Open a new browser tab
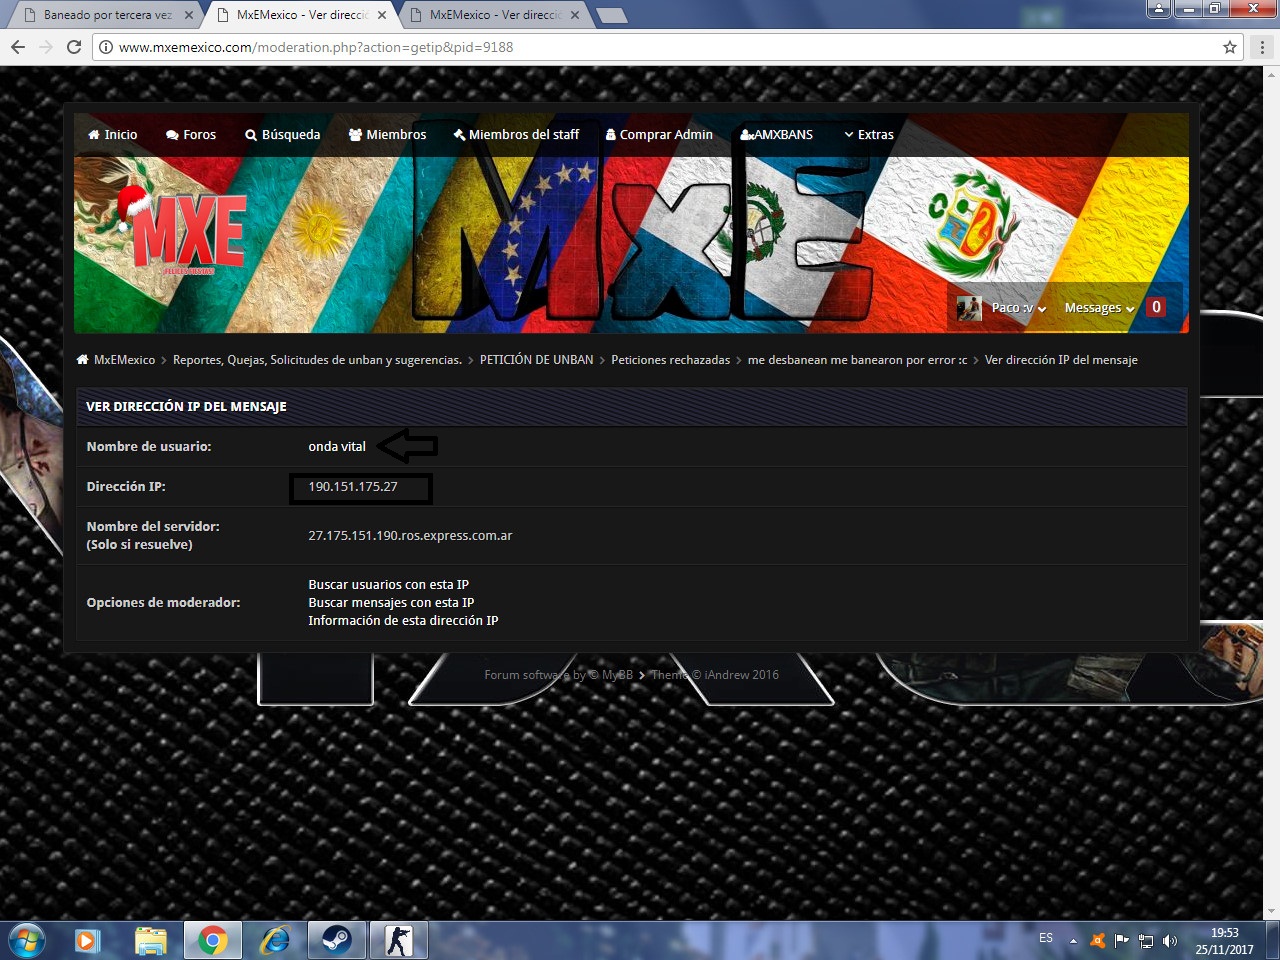Image resolution: width=1280 pixels, height=960 pixels. pyautogui.click(x=611, y=15)
